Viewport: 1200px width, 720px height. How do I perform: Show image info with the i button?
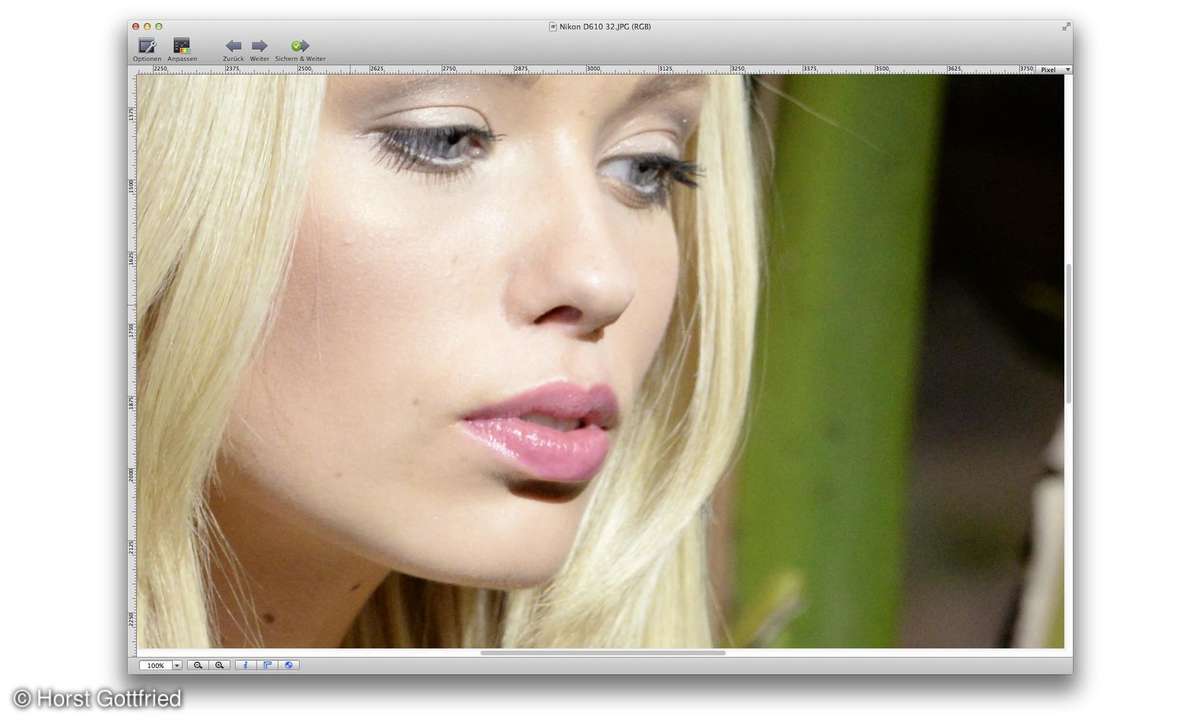point(245,665)
